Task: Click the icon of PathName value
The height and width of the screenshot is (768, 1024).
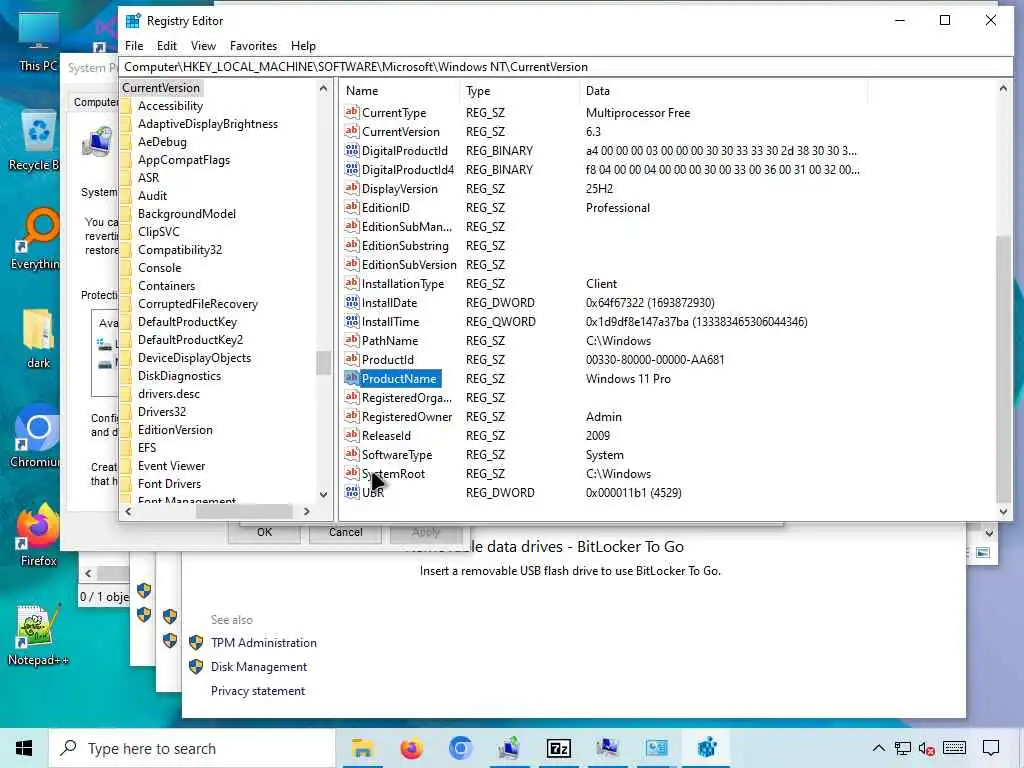Action: coord(351,340)
